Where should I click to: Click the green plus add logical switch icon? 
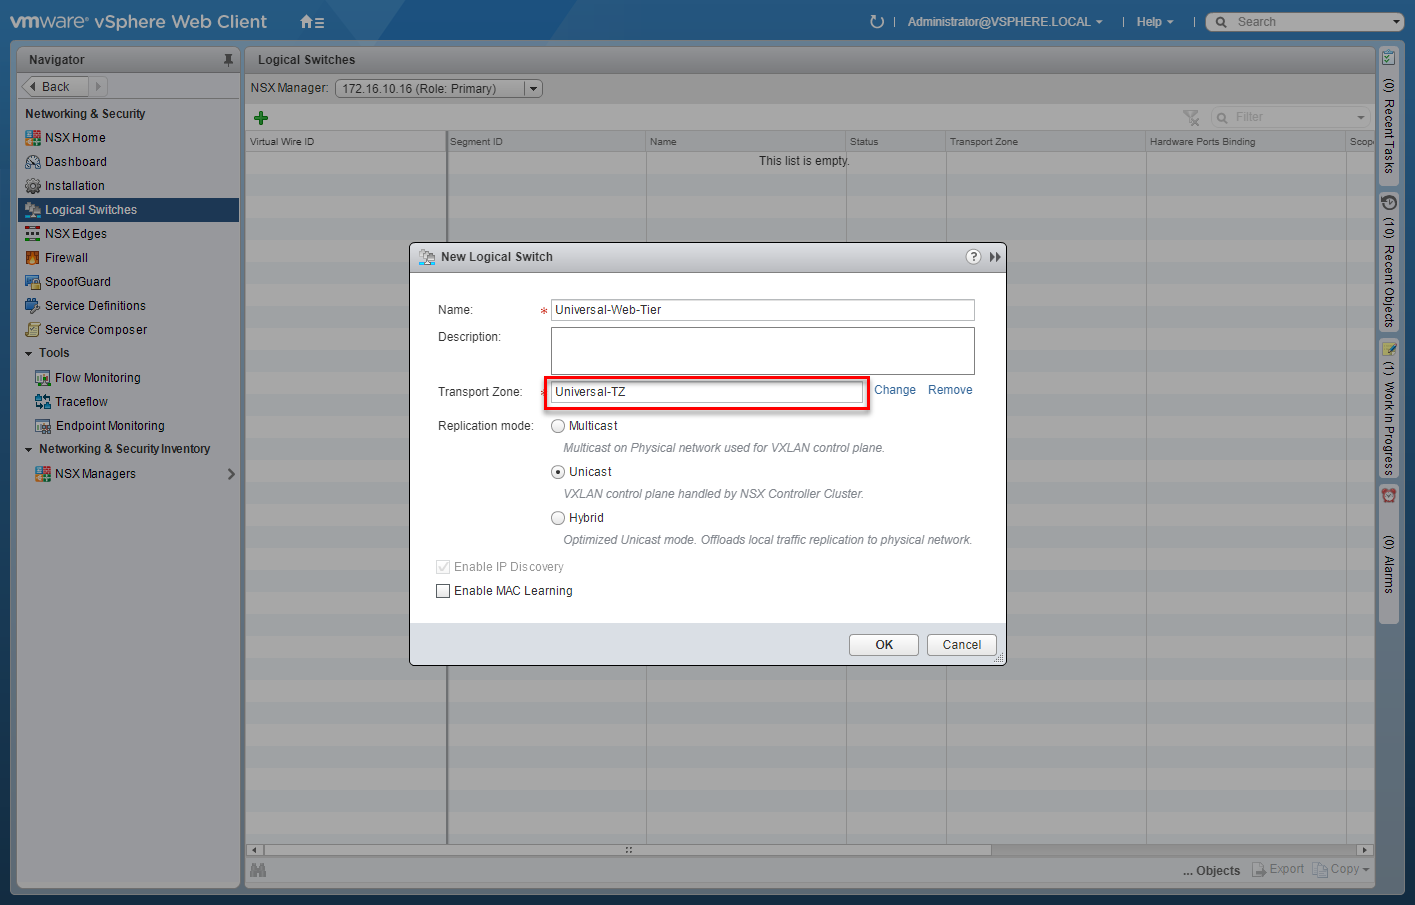point(261,118)
